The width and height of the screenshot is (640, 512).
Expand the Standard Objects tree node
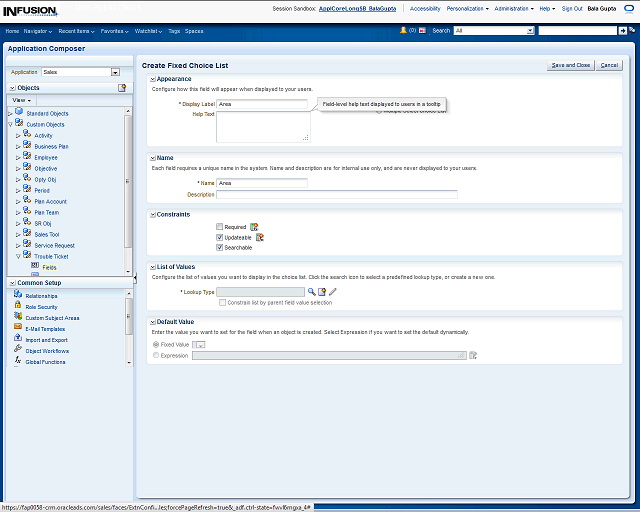point(10,113)
